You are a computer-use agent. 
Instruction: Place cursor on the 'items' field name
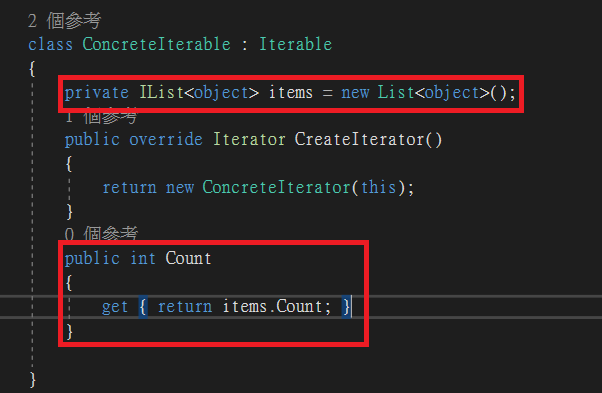pos(291,92)
